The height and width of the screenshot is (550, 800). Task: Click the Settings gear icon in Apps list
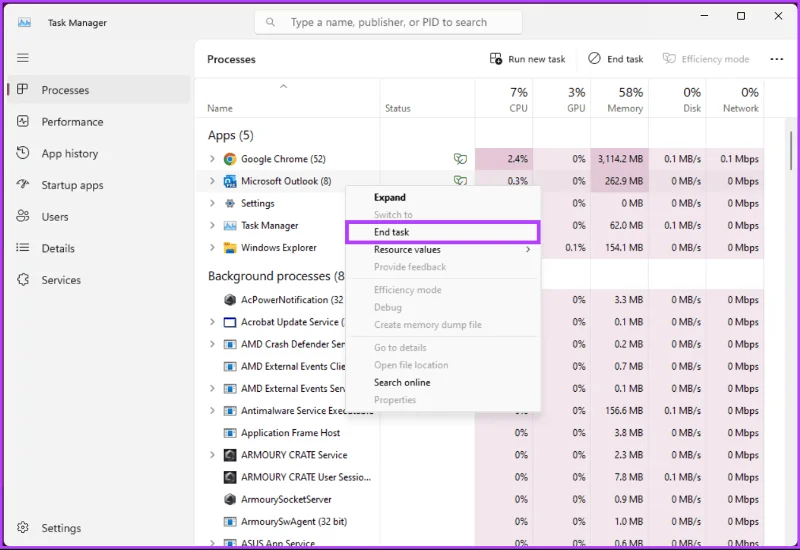click(230, 203)
